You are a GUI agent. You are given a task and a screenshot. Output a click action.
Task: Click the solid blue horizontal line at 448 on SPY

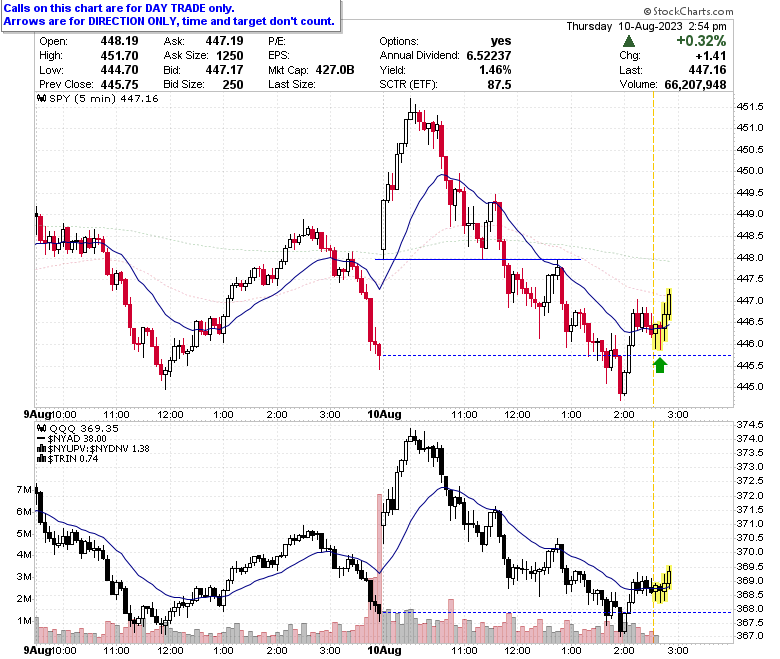(478, 259)
